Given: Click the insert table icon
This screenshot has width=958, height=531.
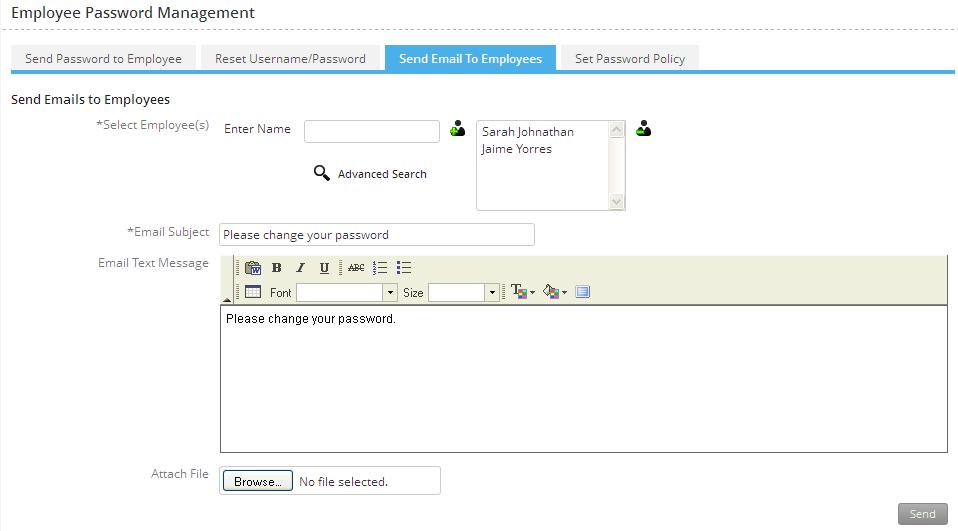Looking at the screenshot, I should [252, 291].
